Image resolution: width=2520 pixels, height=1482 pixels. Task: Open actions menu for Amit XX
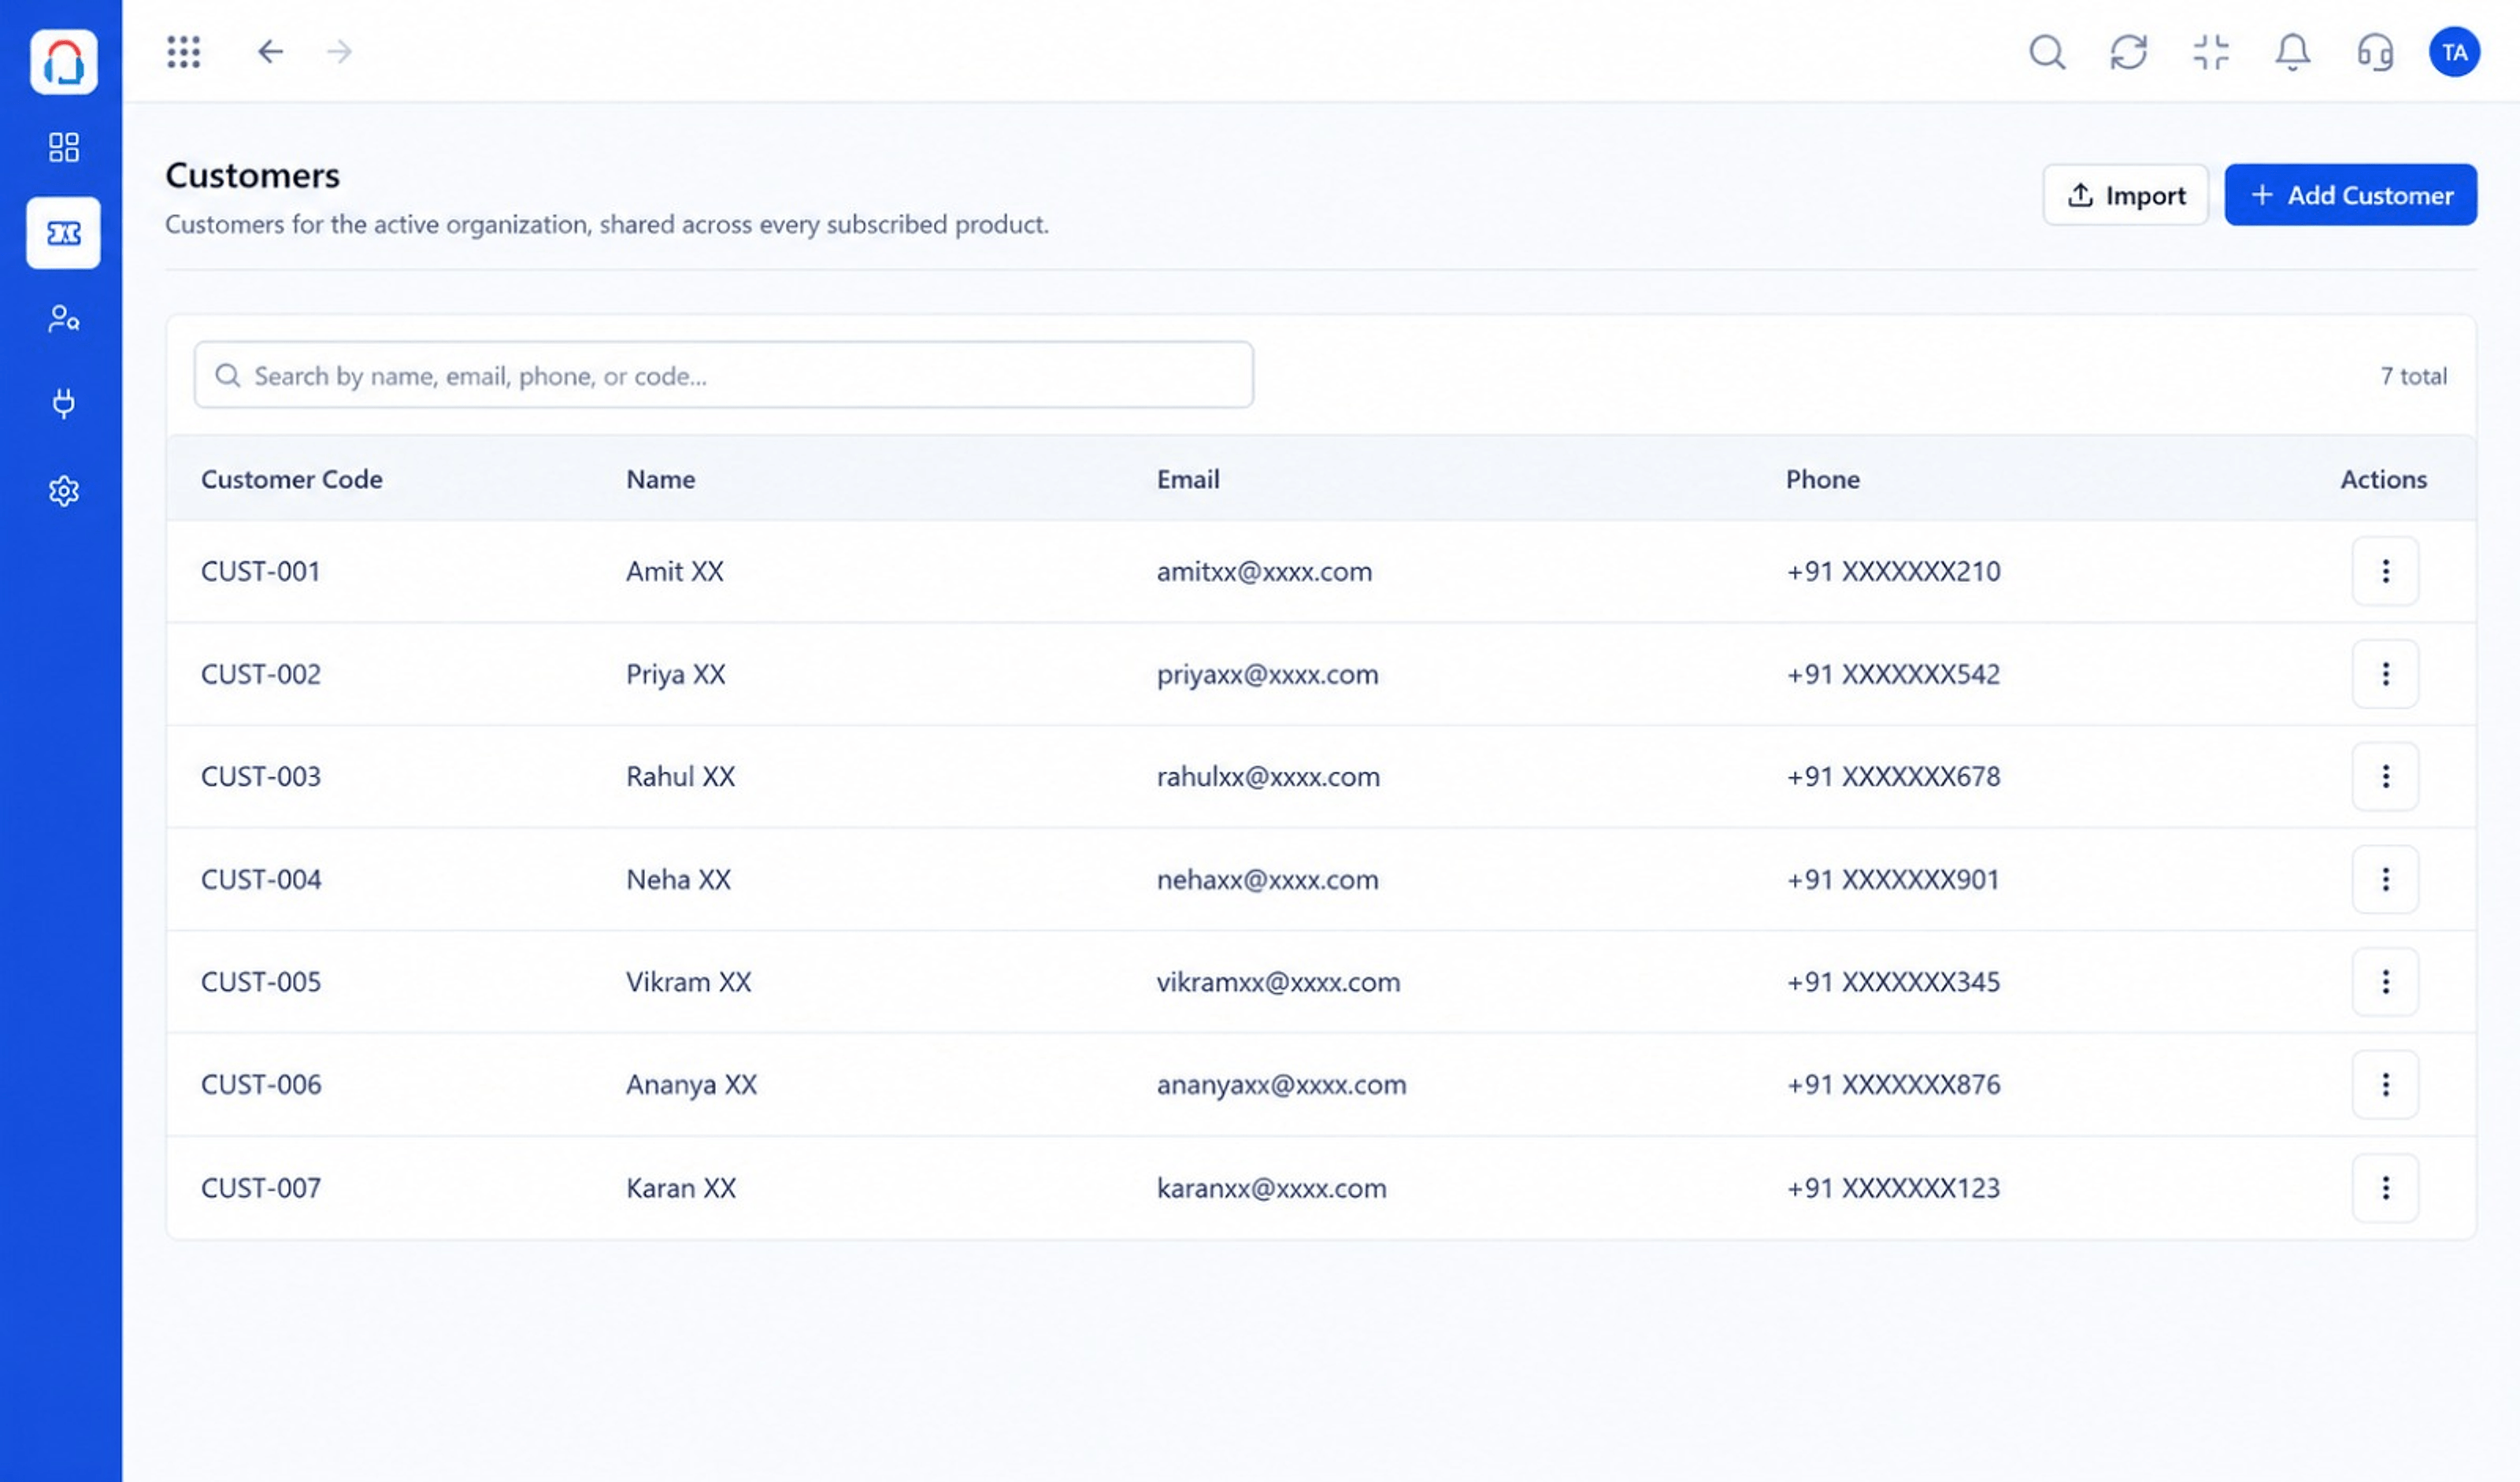click(2385, 571)
